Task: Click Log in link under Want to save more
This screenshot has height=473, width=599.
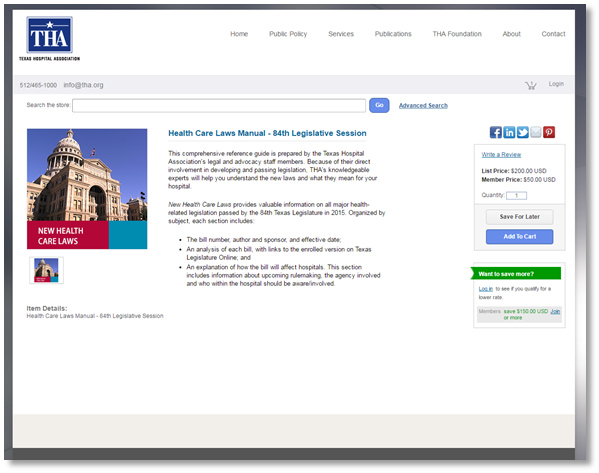Action: (486, 289)
